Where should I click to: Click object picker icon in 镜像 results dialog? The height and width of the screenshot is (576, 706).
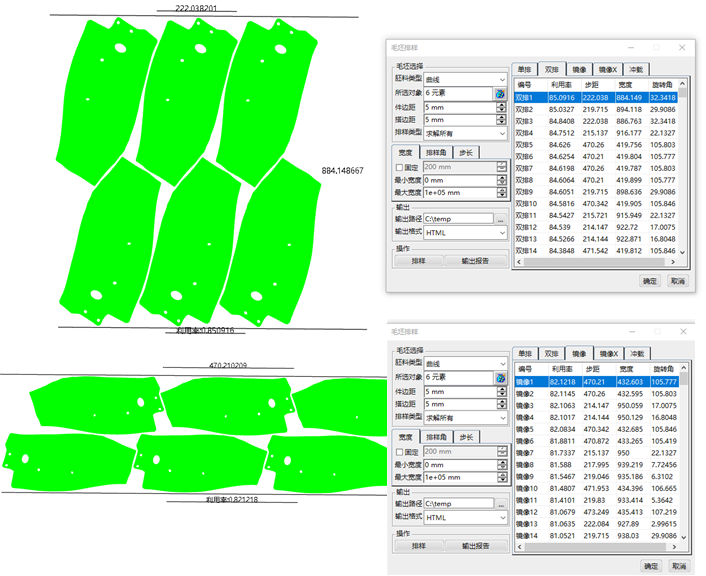pyautogui.click(x=500, y=378)
